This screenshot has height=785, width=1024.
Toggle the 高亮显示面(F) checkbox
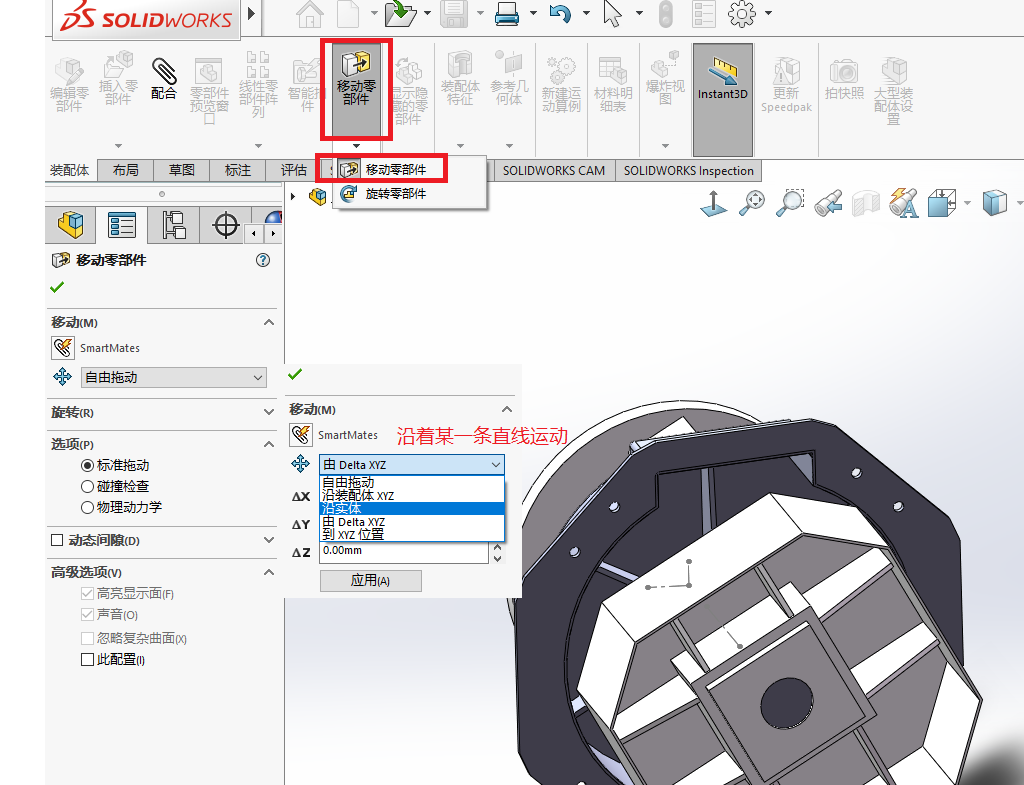[87, 593]
